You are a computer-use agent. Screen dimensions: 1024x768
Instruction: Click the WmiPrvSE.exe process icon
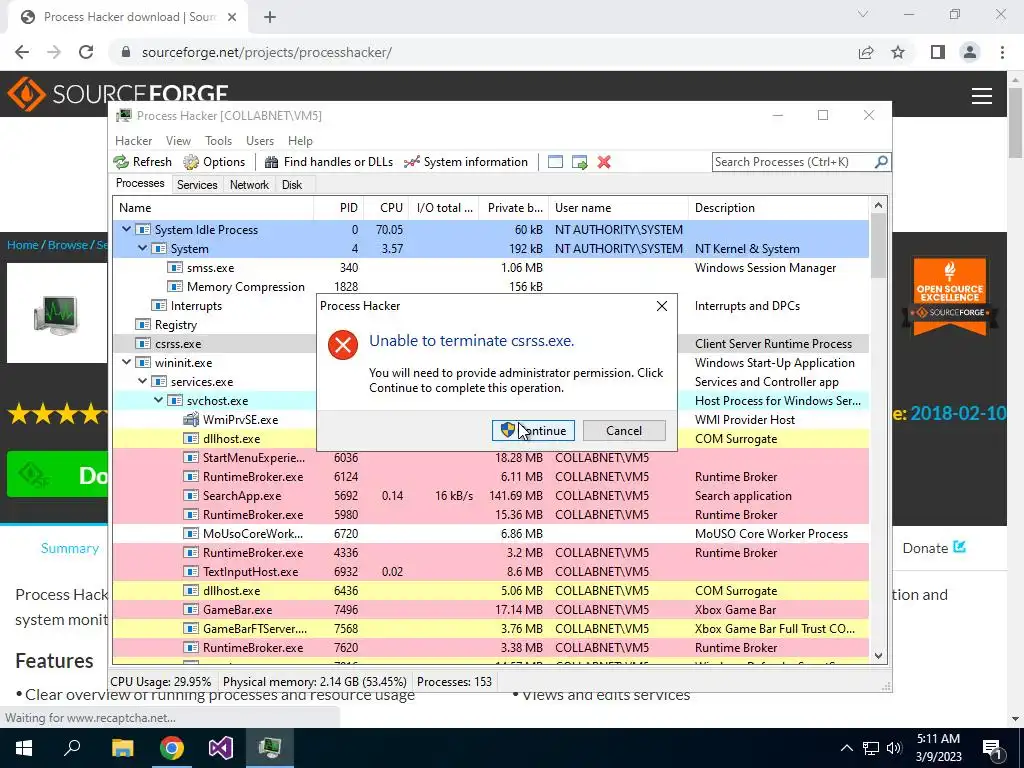[x=191, y=419]
